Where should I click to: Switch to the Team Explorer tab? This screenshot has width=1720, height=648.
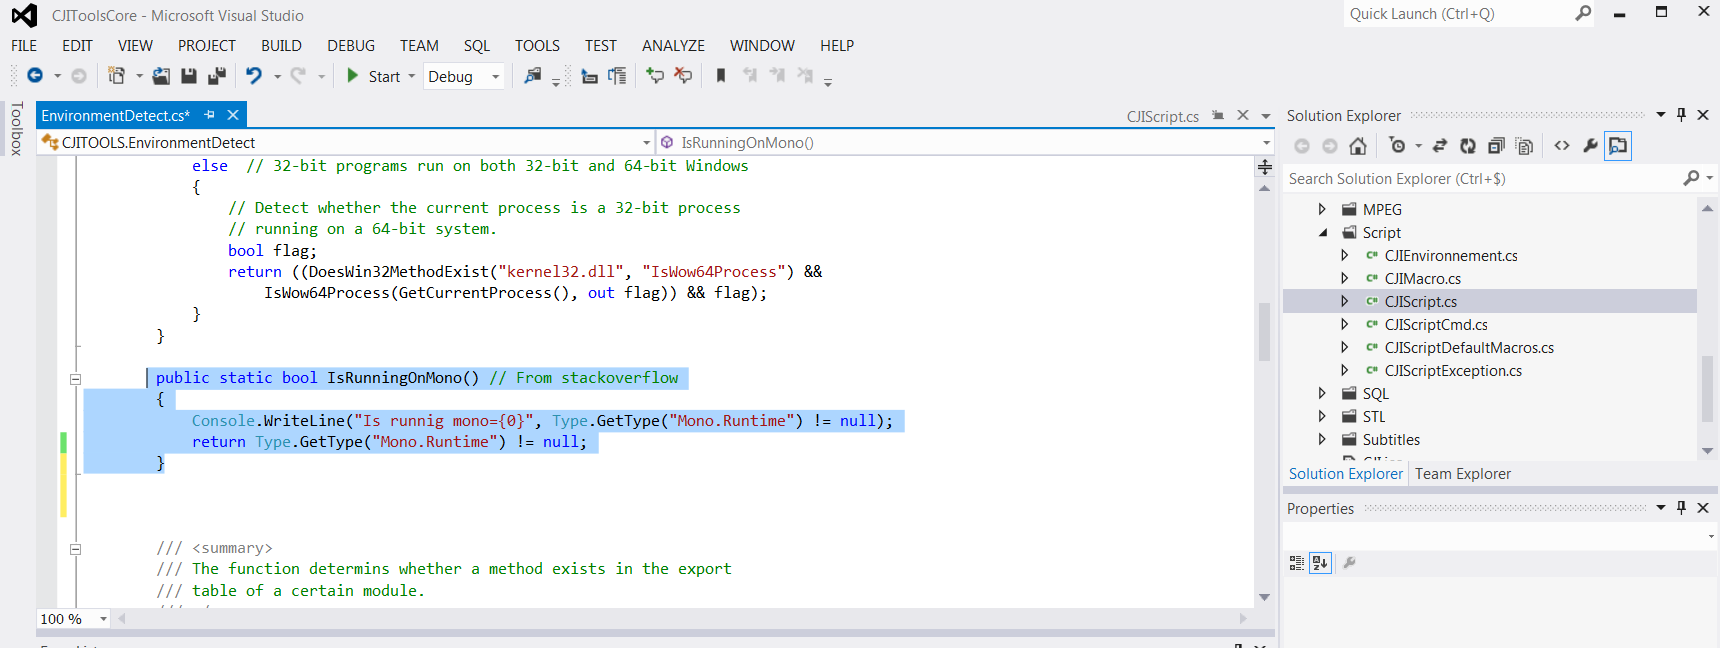tap(1462, 474)
